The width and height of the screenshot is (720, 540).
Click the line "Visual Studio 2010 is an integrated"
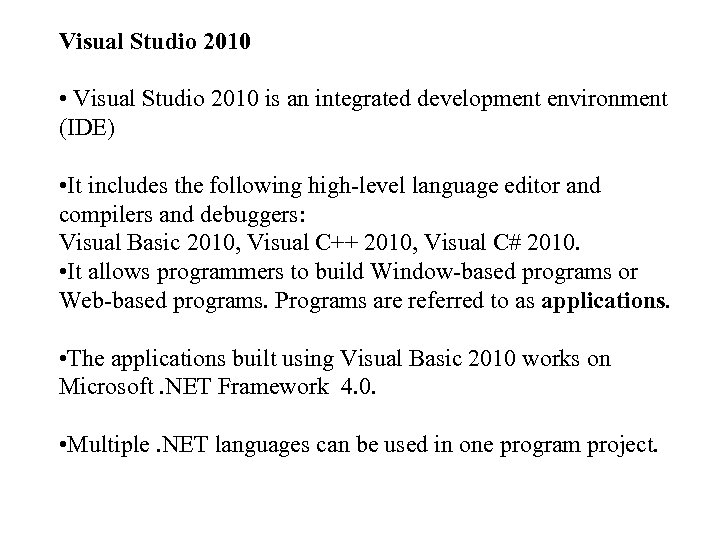(364, 99)
